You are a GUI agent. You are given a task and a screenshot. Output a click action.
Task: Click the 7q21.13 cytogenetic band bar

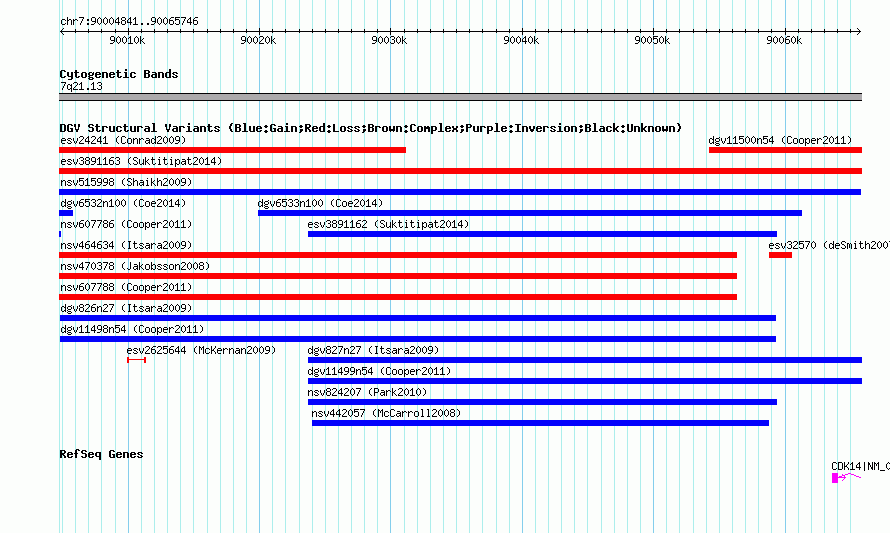[460, 97]
